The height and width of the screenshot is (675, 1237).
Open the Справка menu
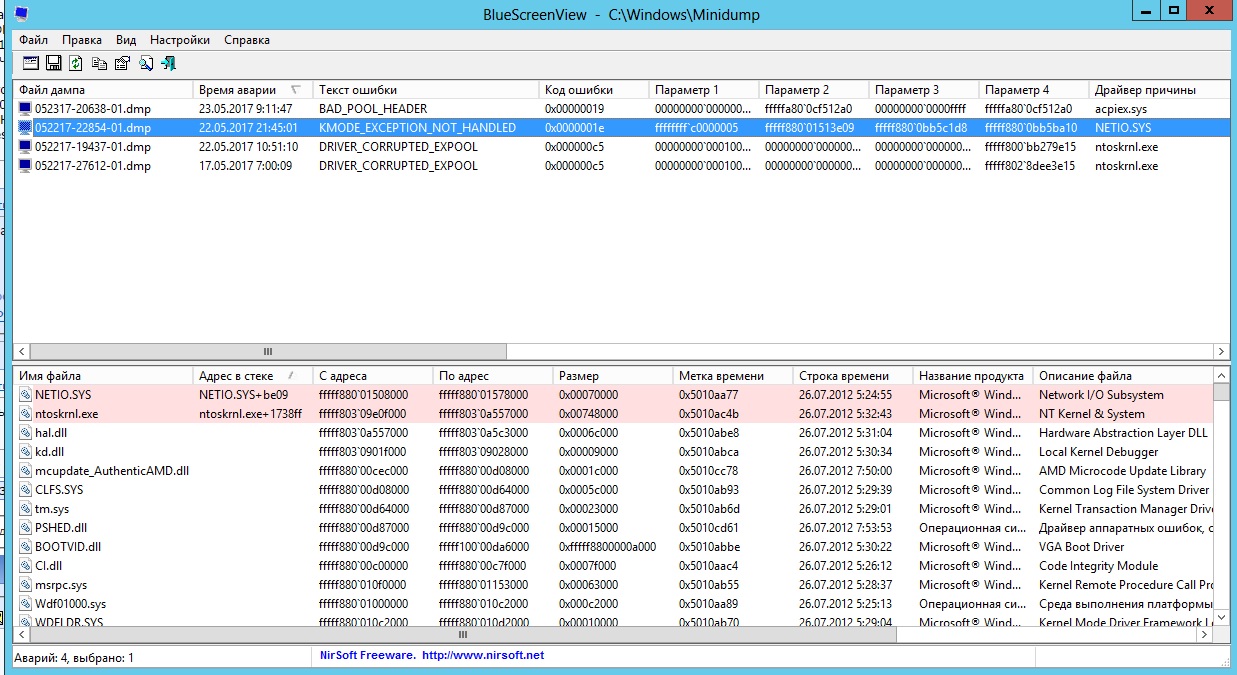point(247,40)
